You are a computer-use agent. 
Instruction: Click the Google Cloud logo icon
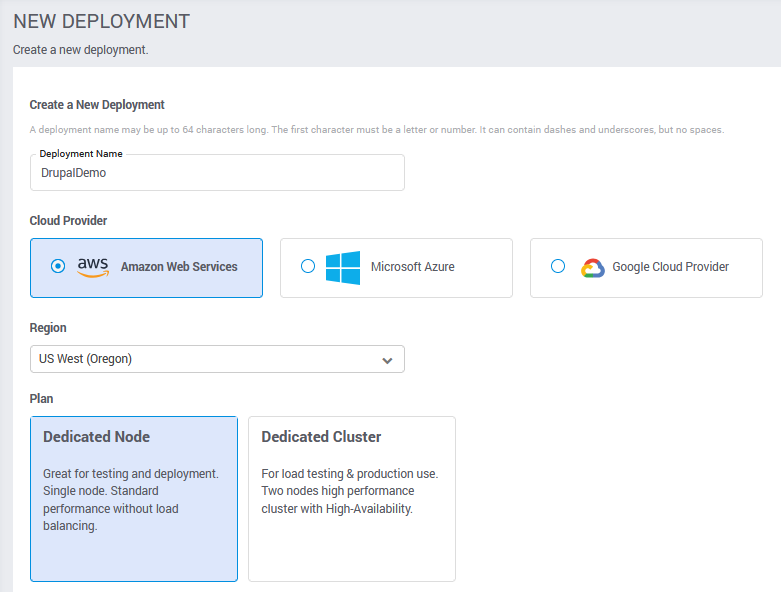[x=593, y=267]
